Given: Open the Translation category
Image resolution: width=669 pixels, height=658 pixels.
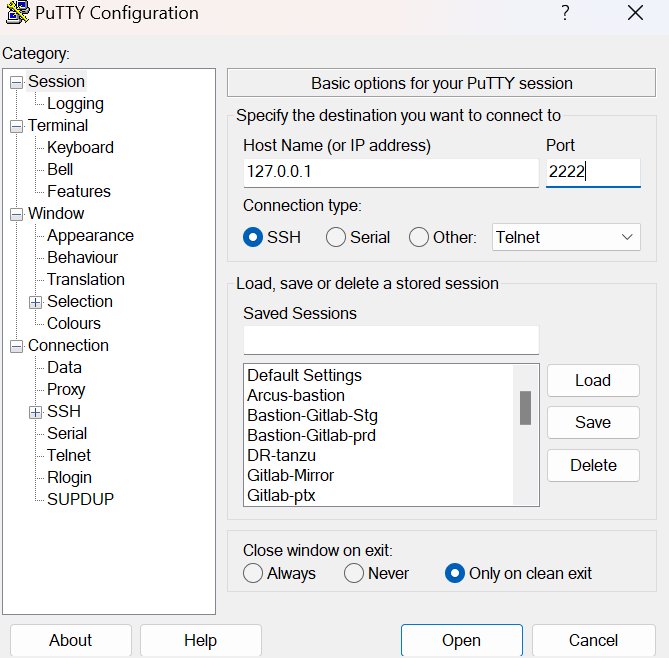Looking at the screenshot, I should tap(85, 280).
